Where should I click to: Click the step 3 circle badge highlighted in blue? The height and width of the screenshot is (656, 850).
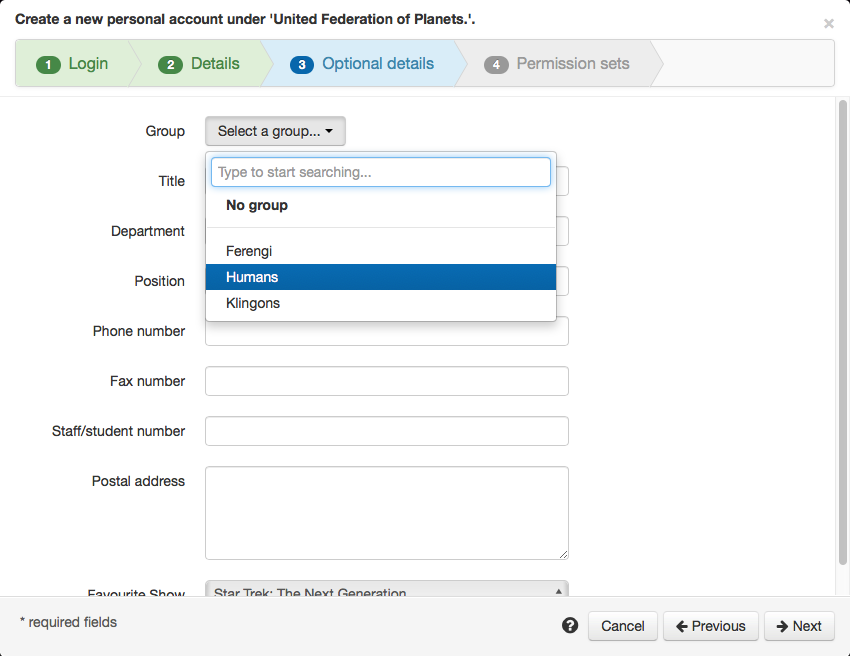click(x=303, y=63)
